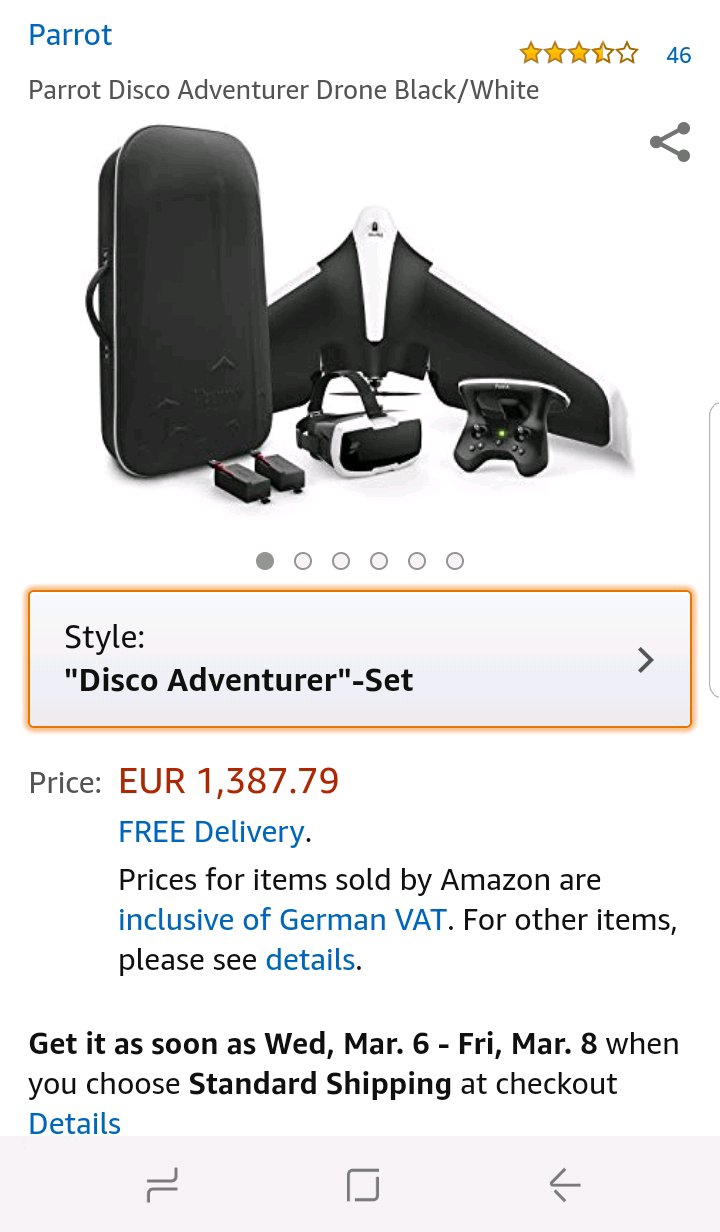Tap the share icon
The image size is (720, 1232).
[x=670, y=142]
